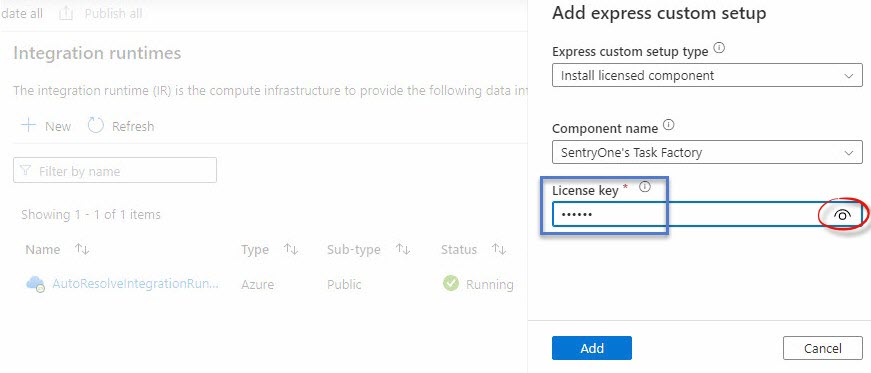
Task: Open info tooltip next to Component name
Action: [669, 126]
